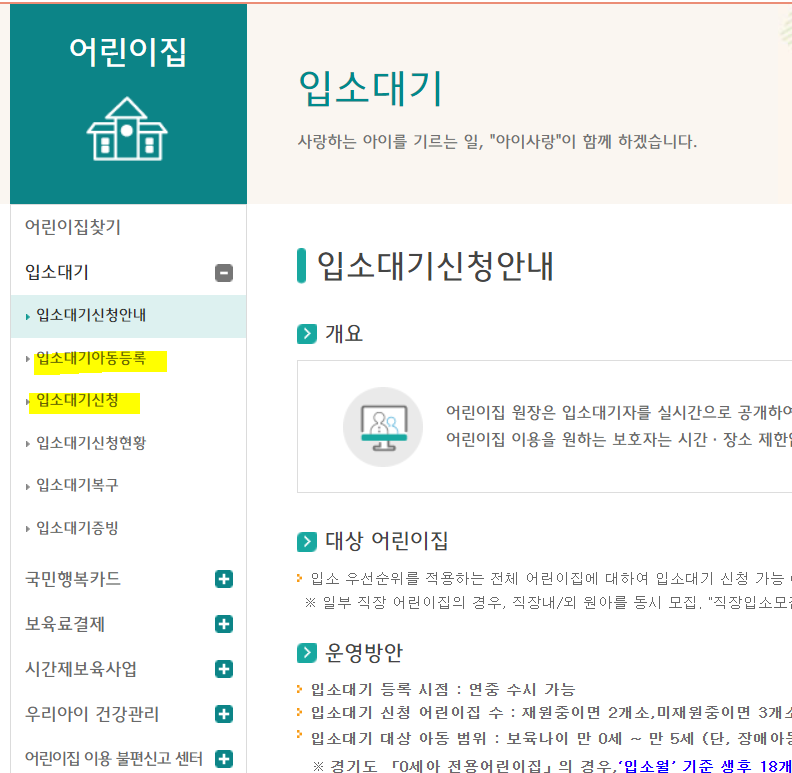This screenshot has height=773, width=792.
Task: Click the arrow icon beside 대상 어린이집
Action: pos(307,542)
